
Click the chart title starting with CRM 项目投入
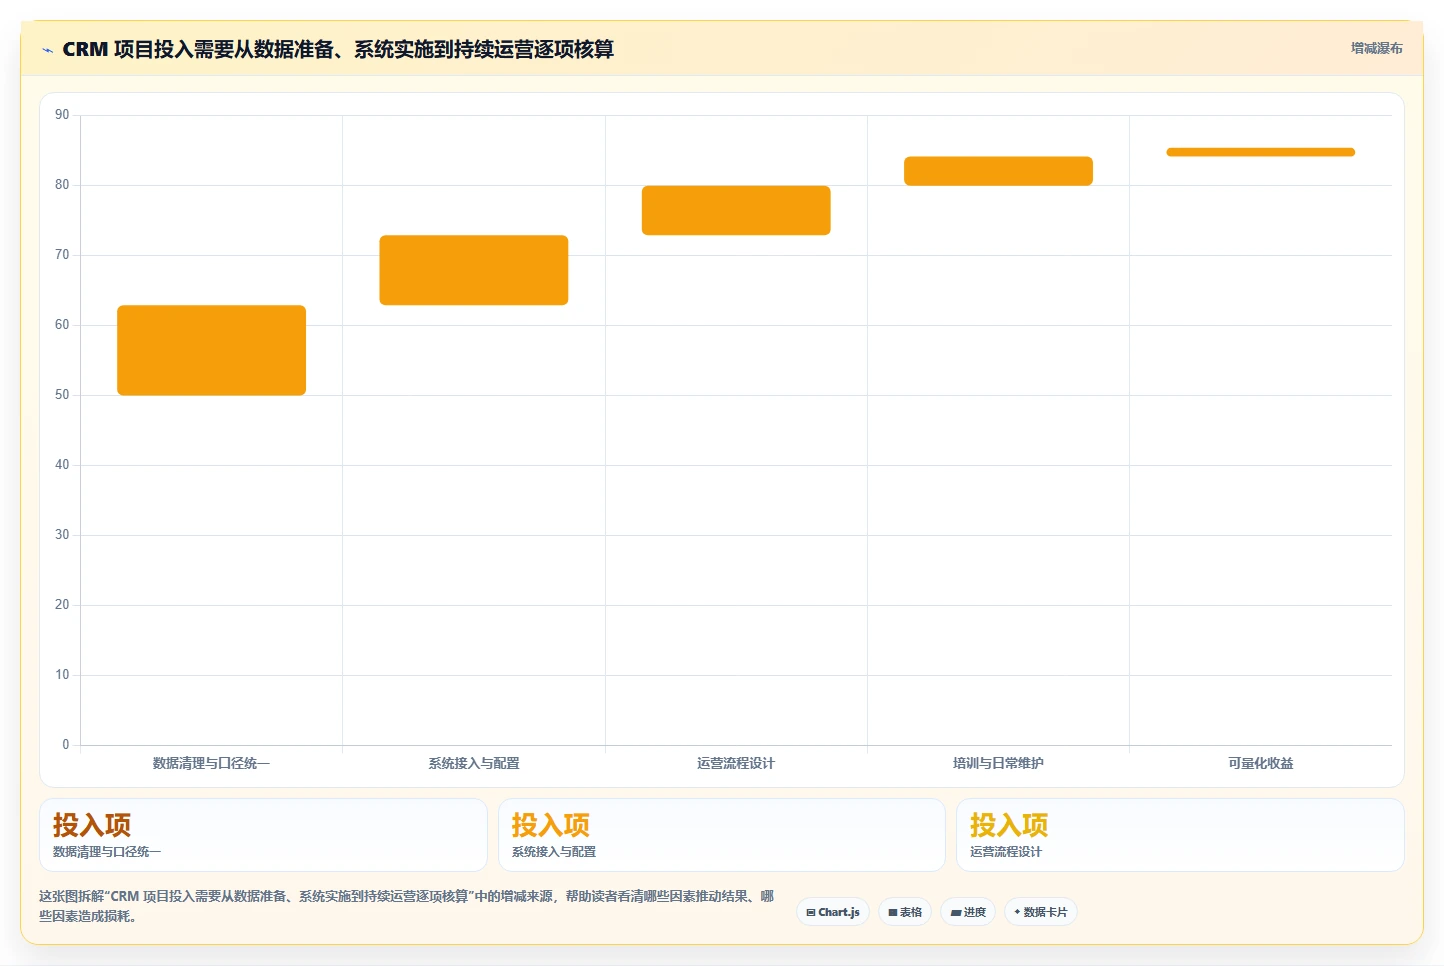pyautogui.click(x=338, y=49)
